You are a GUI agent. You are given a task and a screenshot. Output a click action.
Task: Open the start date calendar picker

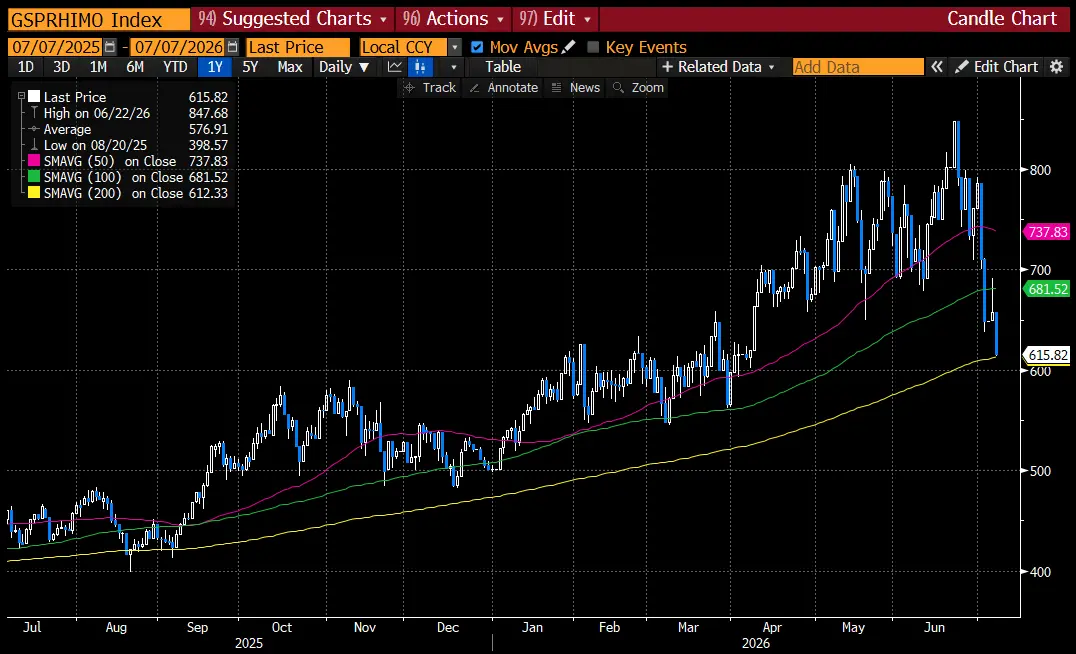110,47
